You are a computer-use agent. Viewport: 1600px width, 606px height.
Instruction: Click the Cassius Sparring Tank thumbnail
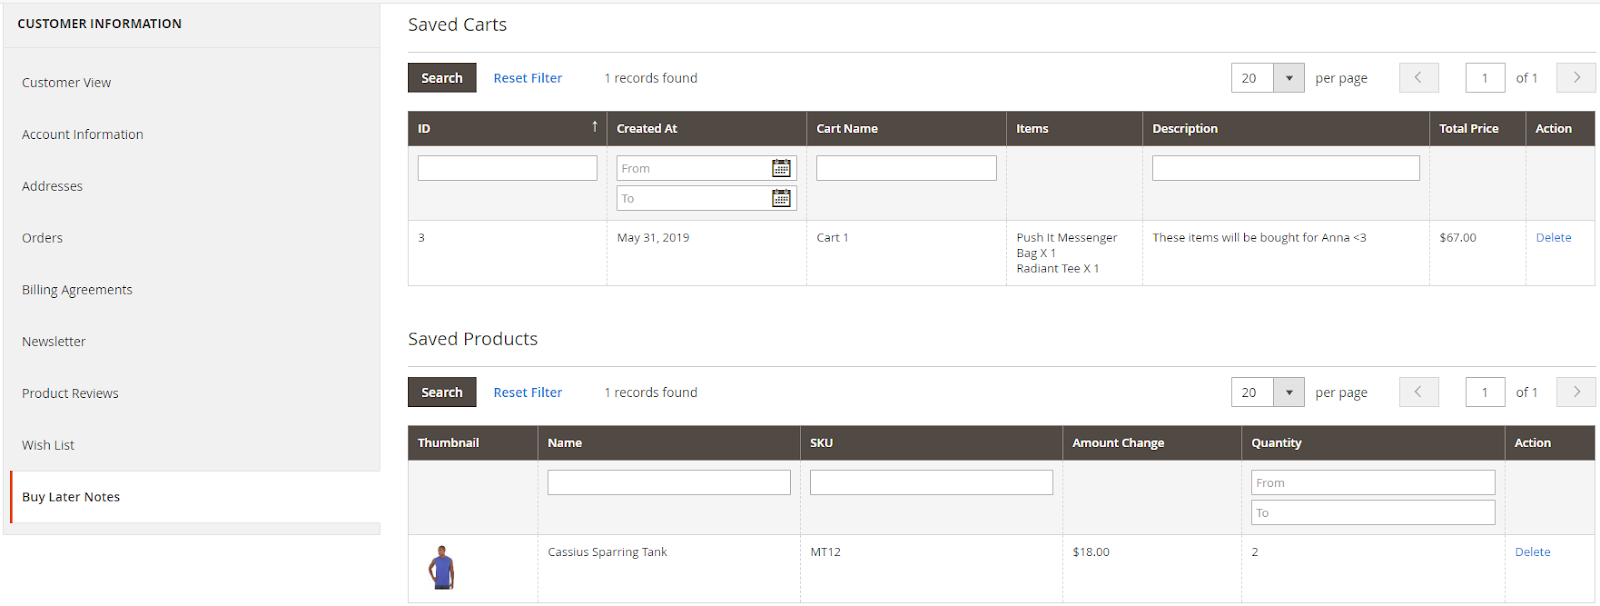(x=442, y=568)
